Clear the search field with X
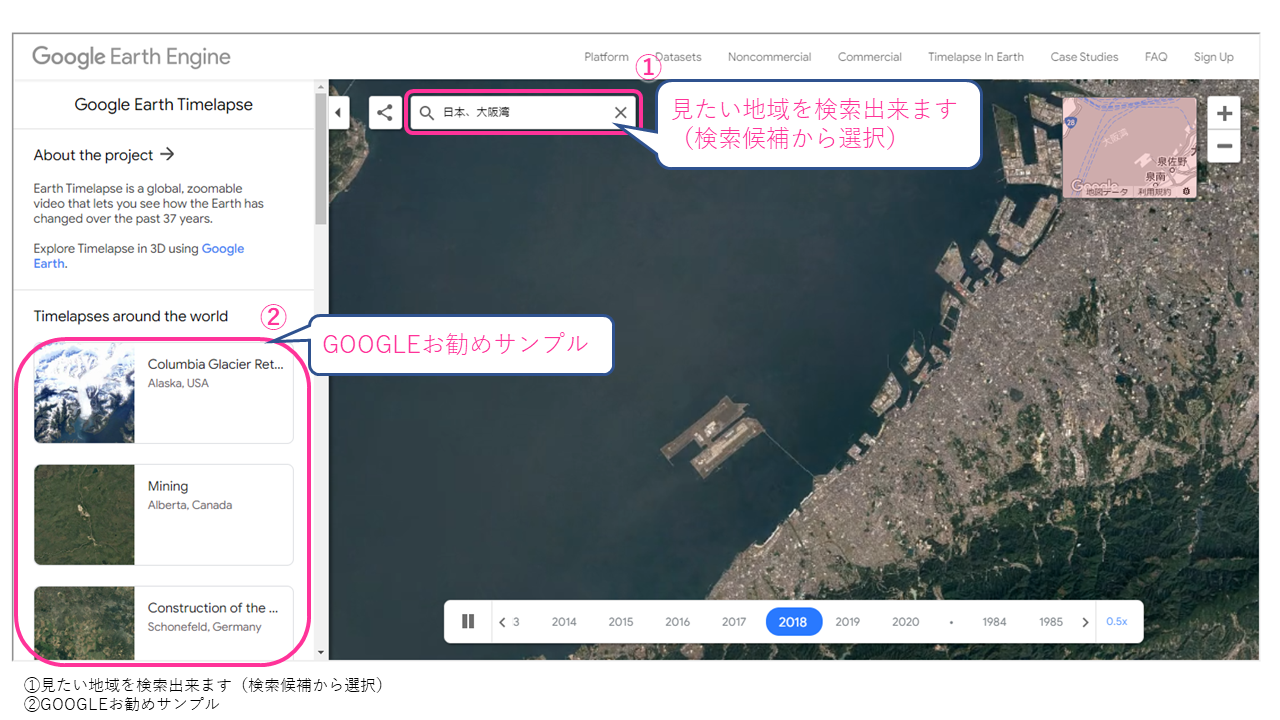 click(x=621, y=113)
